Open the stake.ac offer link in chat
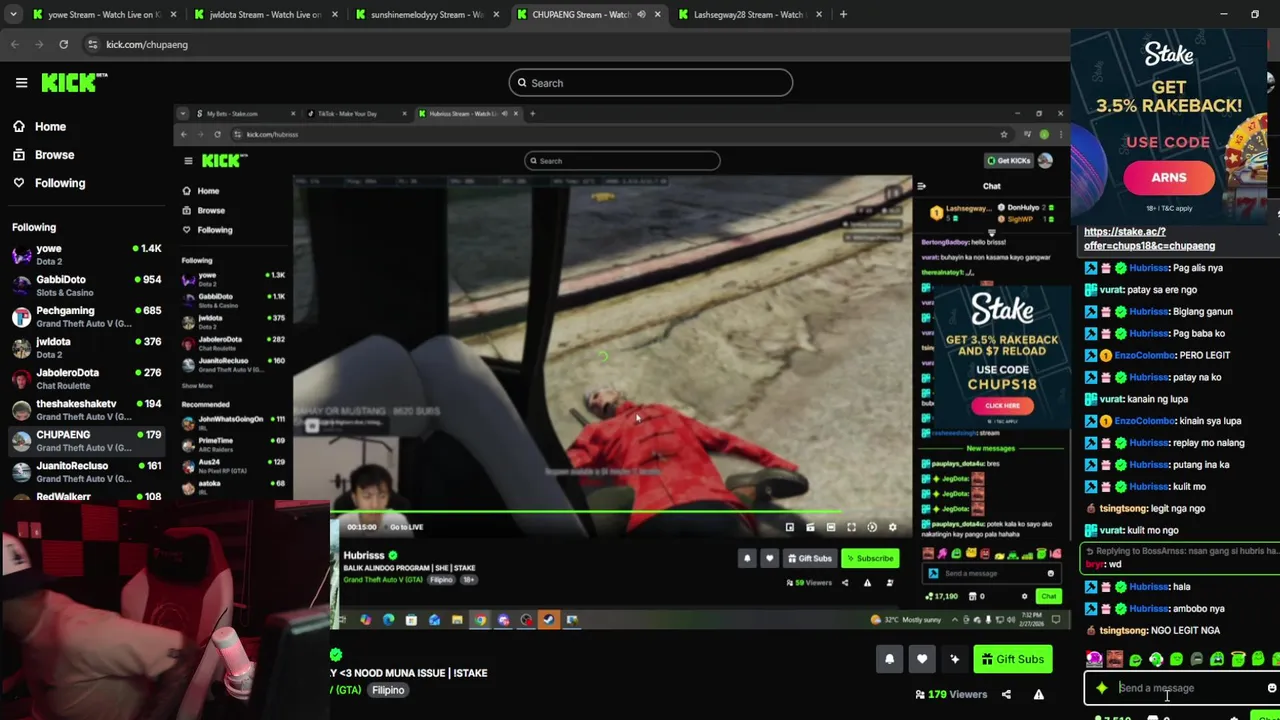 click(x=1149, y=238)
